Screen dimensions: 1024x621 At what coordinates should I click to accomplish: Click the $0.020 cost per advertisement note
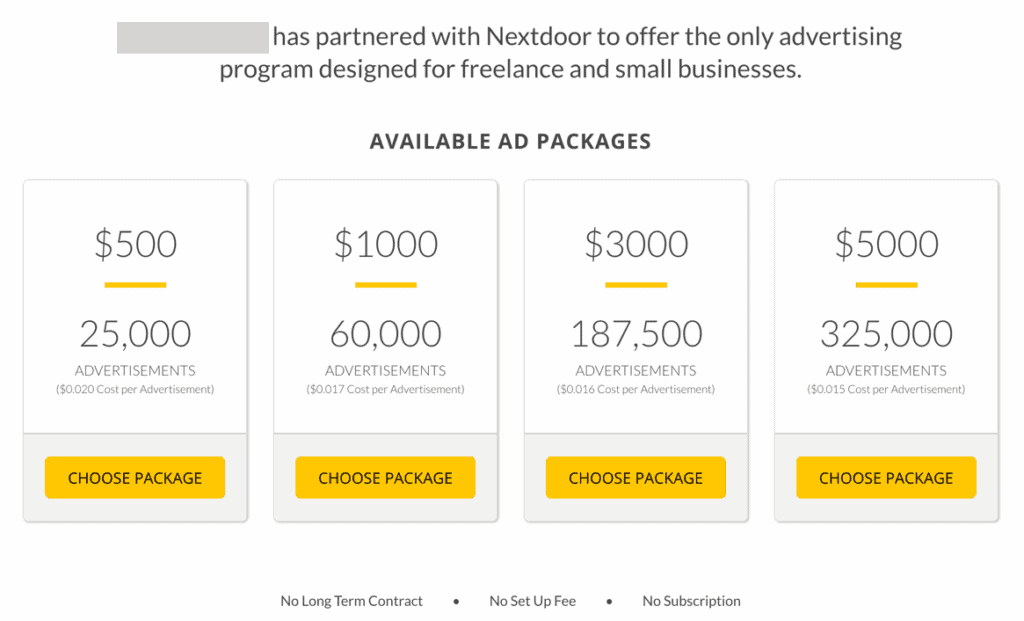pyautogui.click(x=135, y=389)
